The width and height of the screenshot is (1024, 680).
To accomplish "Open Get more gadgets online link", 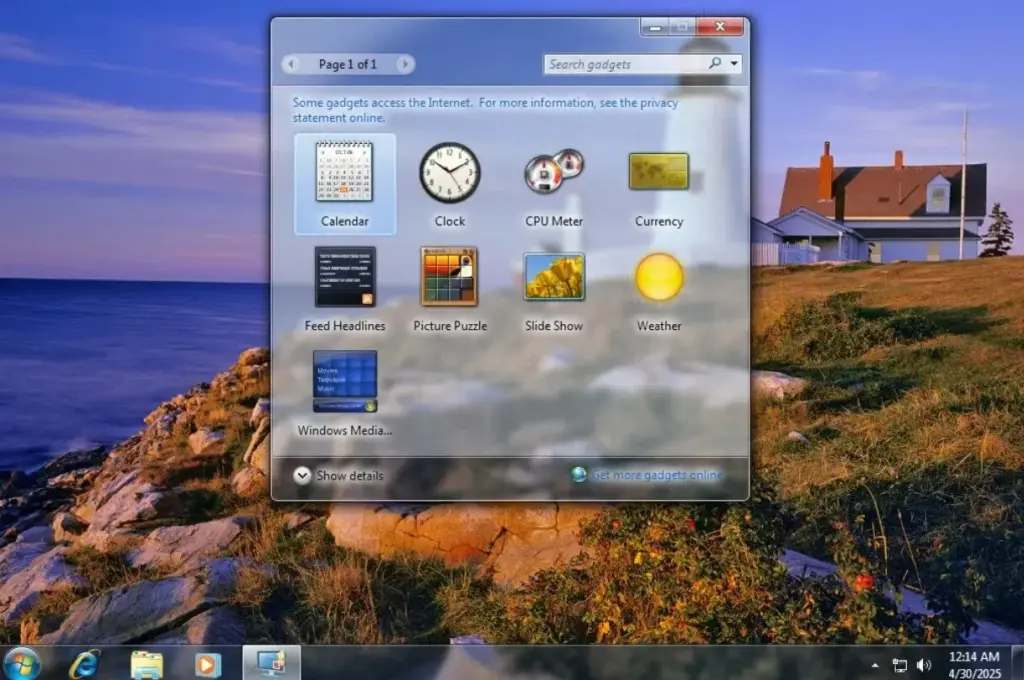I will (656, 475).
